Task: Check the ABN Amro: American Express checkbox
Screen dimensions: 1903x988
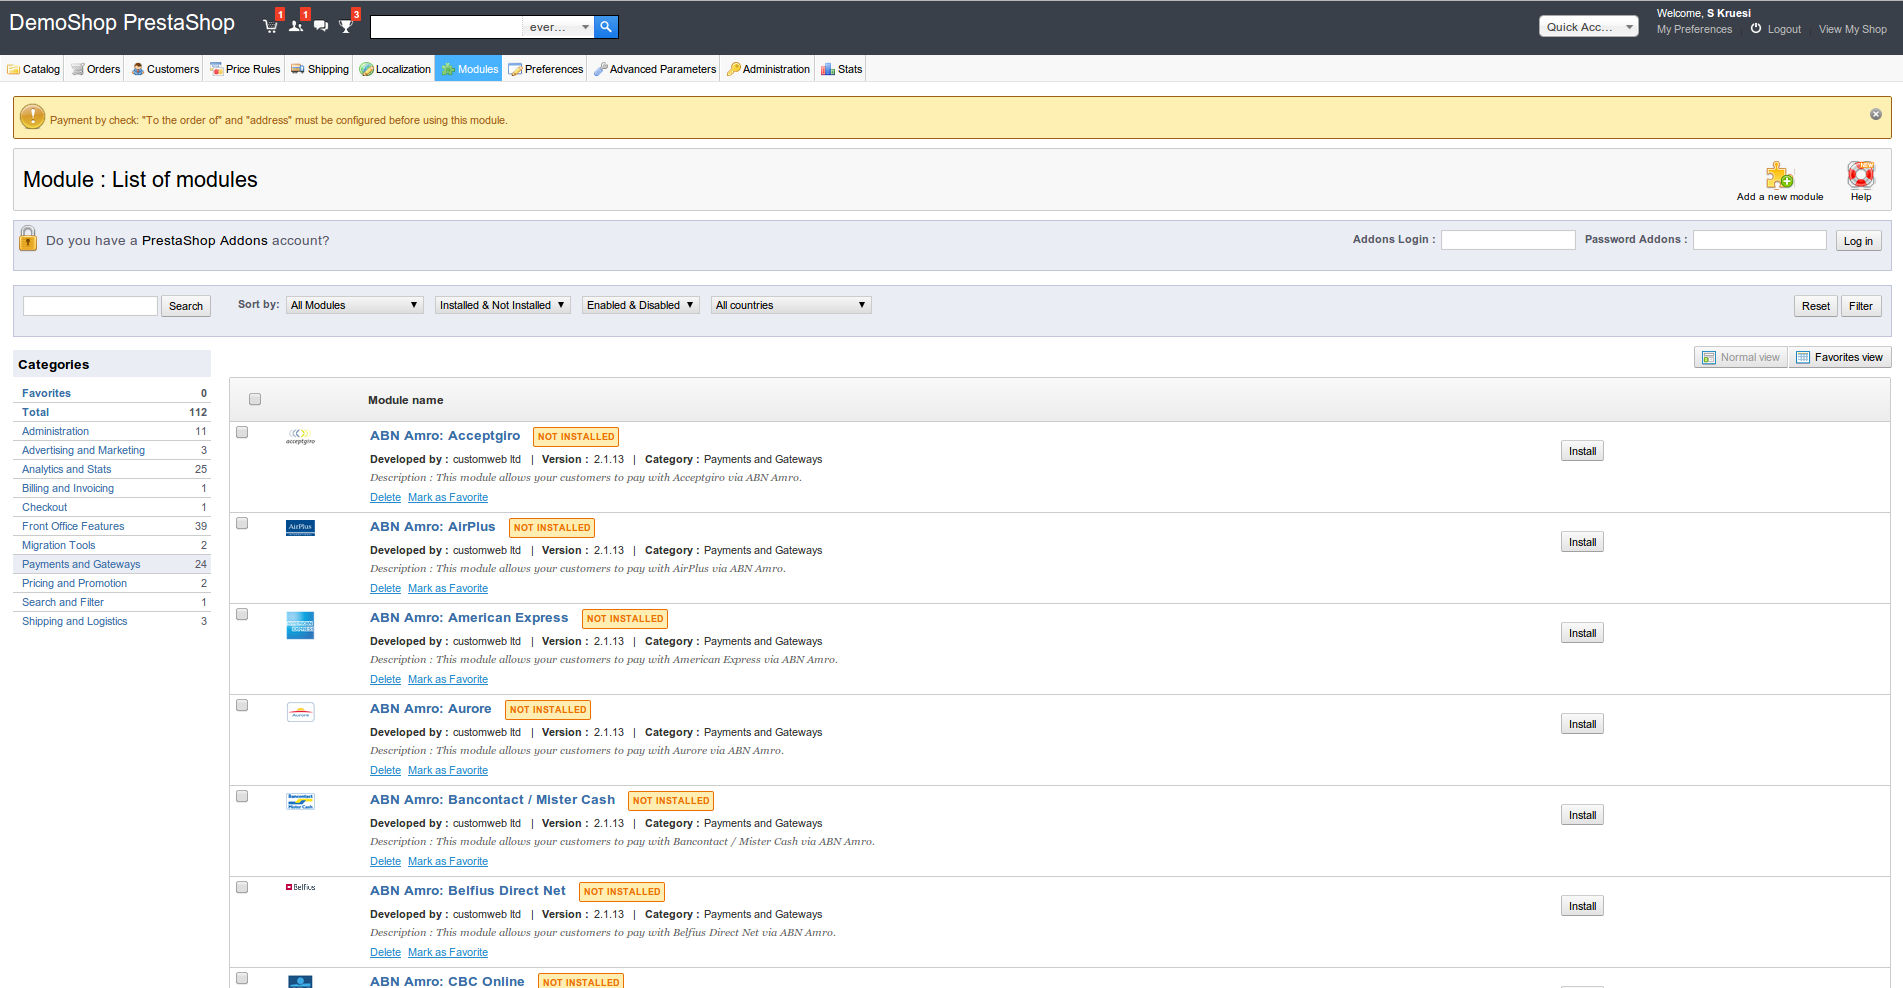Action: pyautogui.click(x=242, y=614)
